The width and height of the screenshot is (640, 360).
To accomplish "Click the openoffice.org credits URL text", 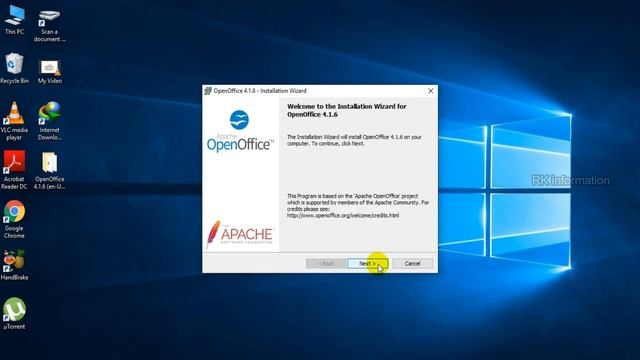I will pyautogui.click(x=343, y=216).
